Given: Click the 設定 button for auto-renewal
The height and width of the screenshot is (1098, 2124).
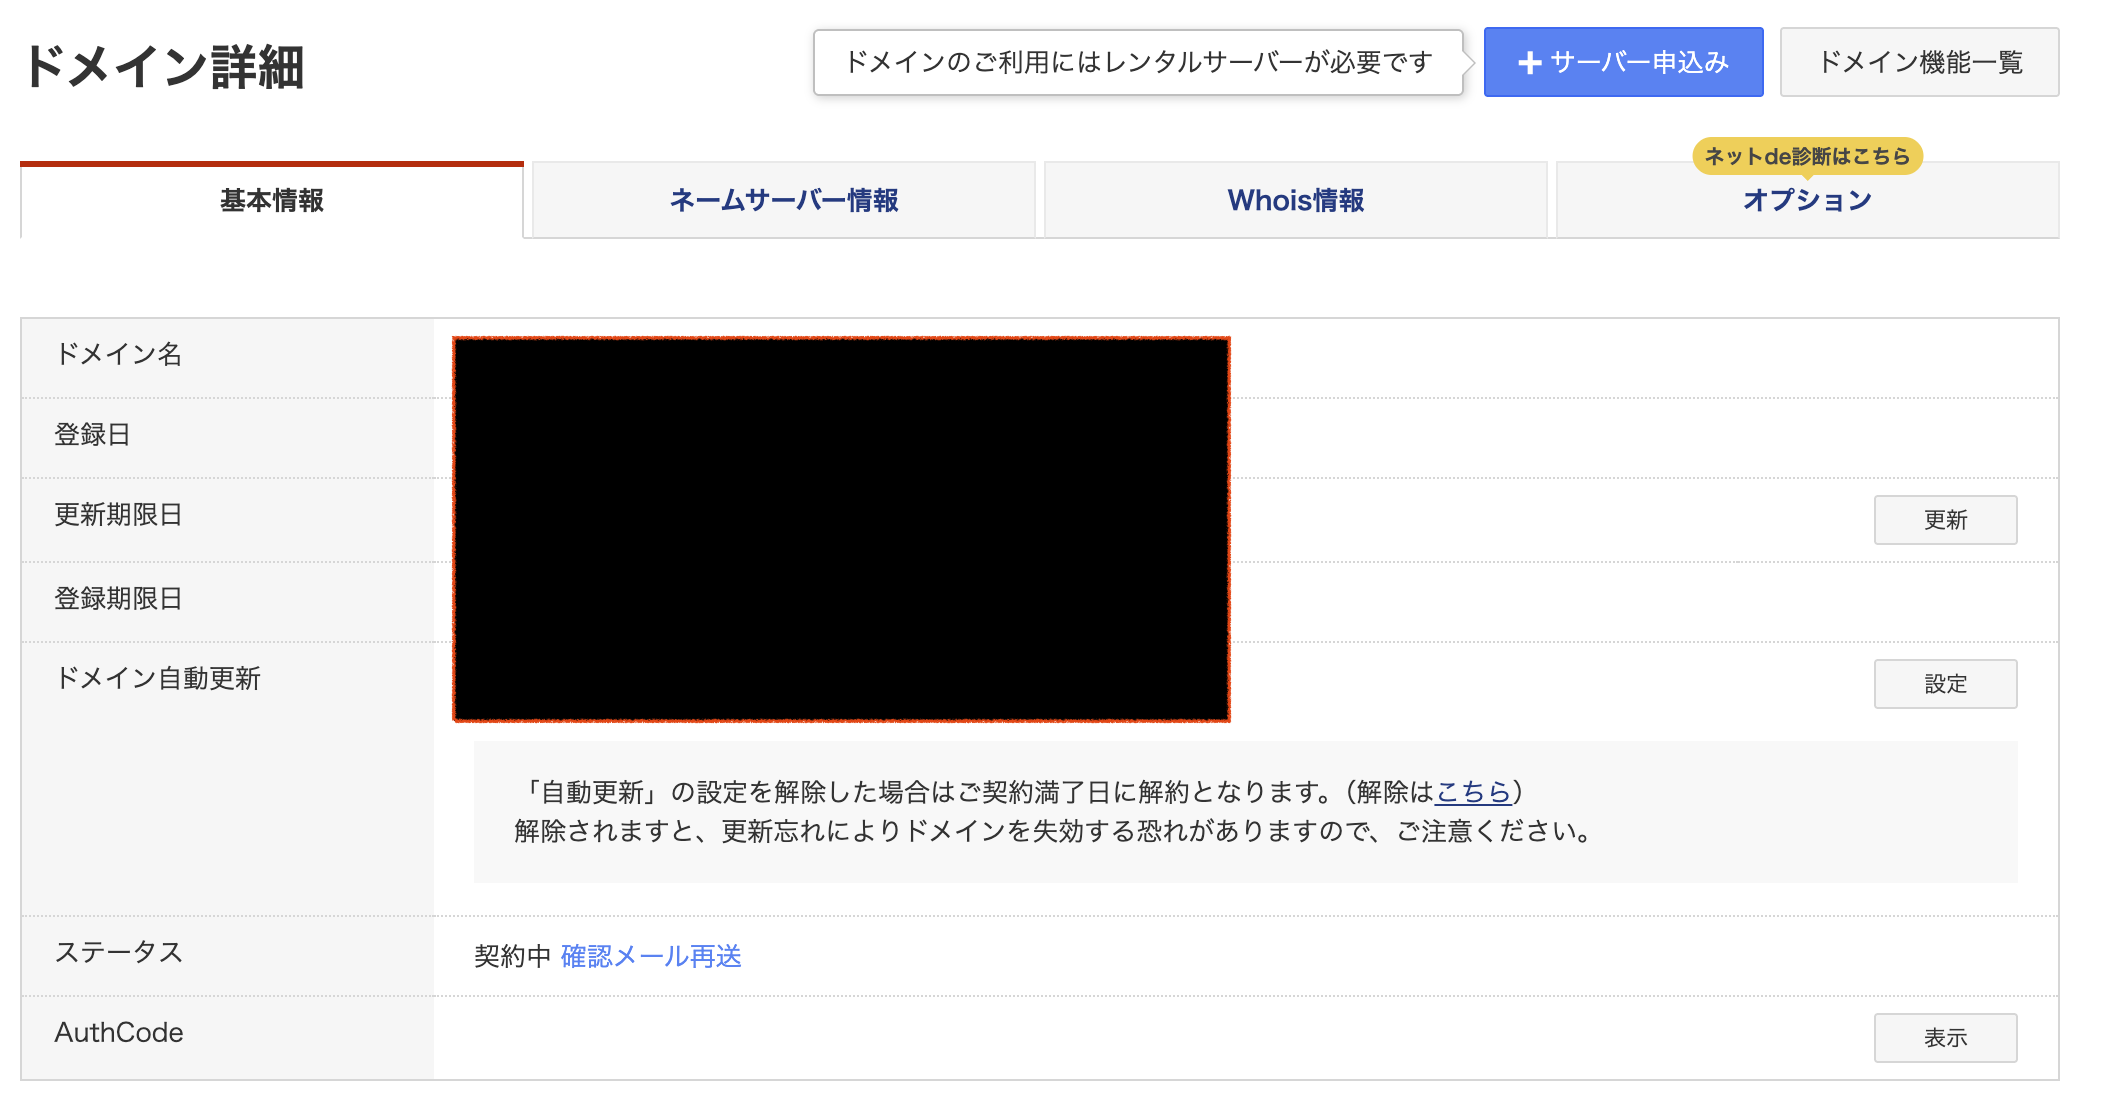Looking at the screenshot, I should [x=1944, y=684].
